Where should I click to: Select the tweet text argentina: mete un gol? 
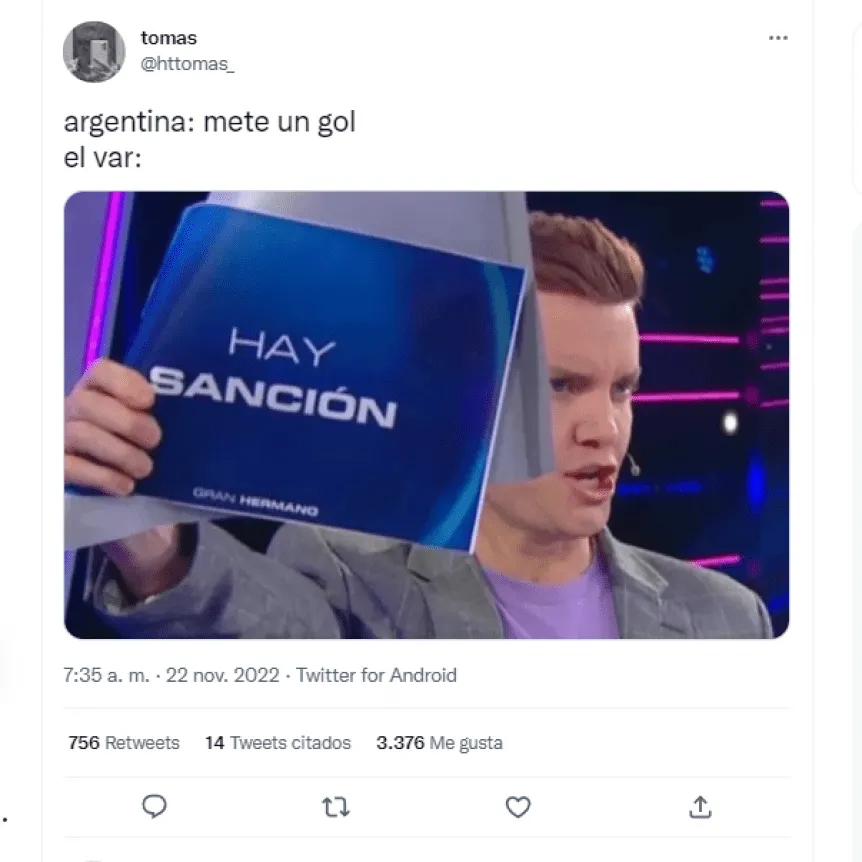point(209,122)
